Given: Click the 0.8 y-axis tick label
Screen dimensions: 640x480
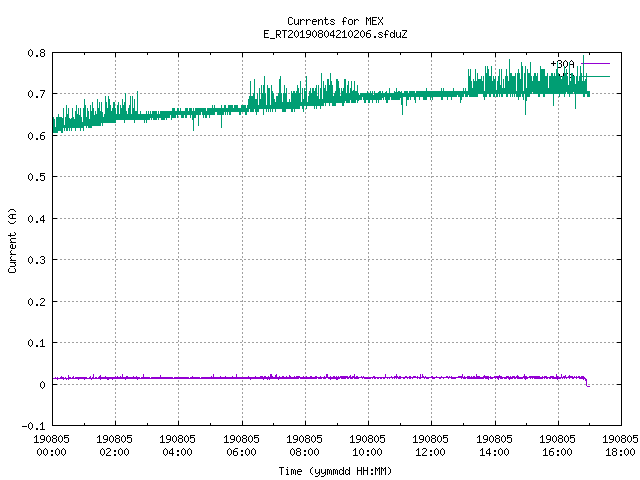Looking at the screenshot, I should [37, 53].
